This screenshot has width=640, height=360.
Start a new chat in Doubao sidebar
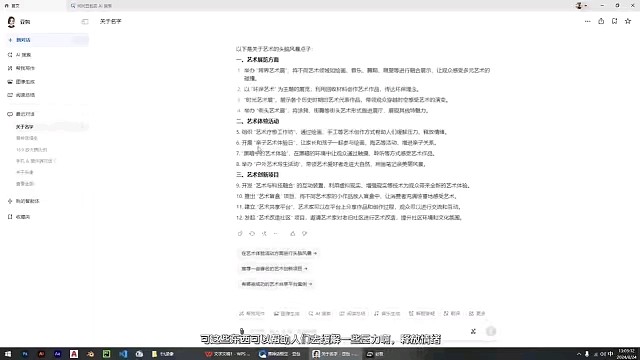pos(48,40)
